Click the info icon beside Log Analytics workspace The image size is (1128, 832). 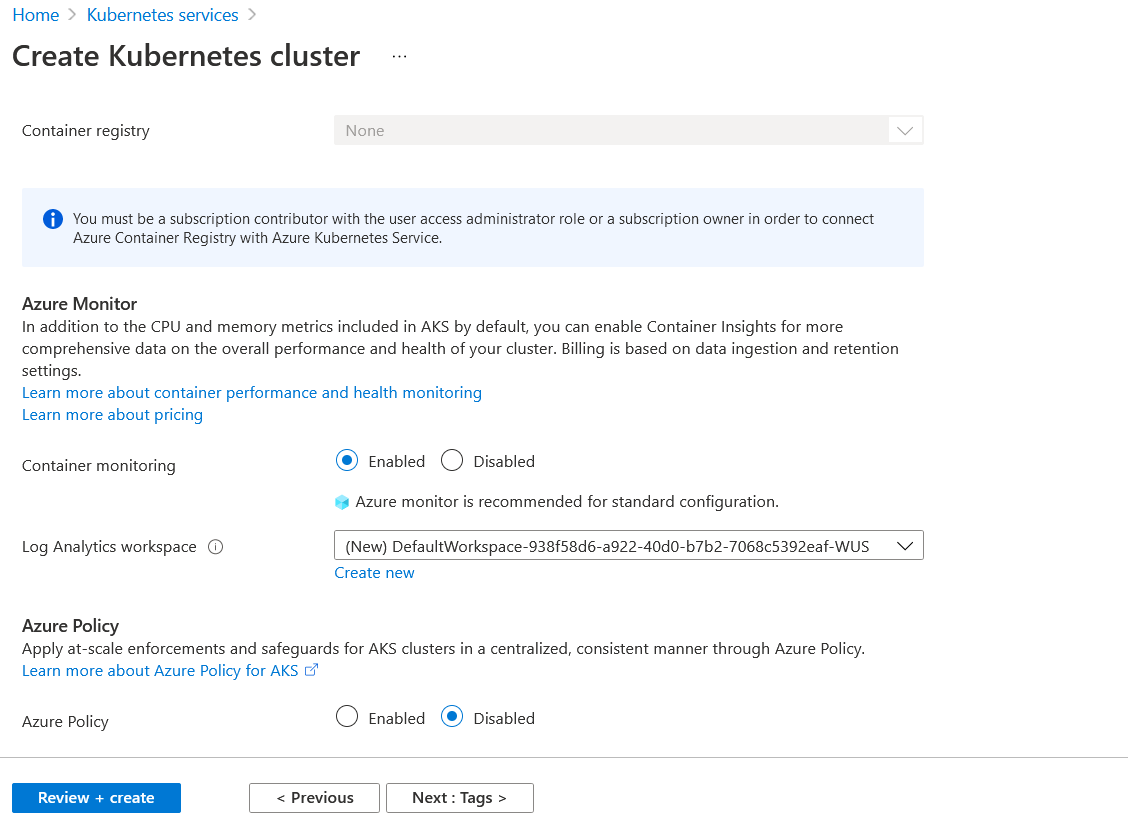215,547
